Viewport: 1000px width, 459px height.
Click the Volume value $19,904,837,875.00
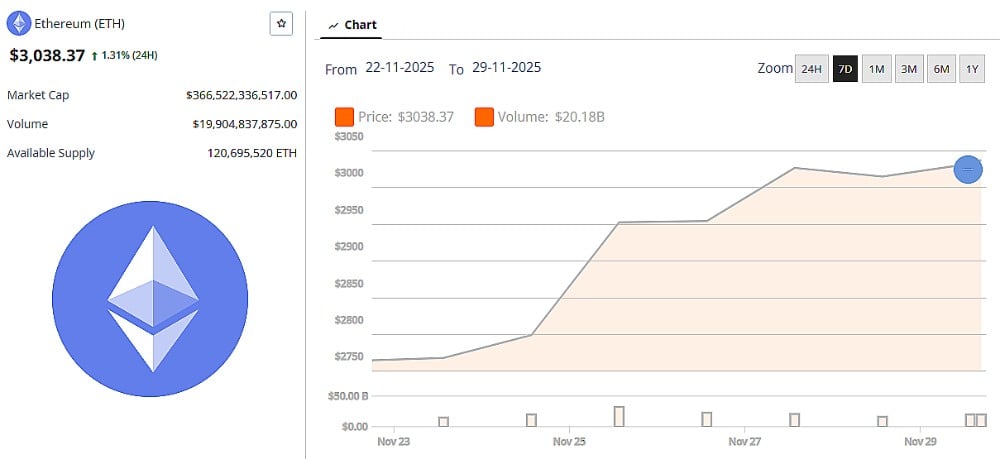pyautogui.click(x=245, y=124)
